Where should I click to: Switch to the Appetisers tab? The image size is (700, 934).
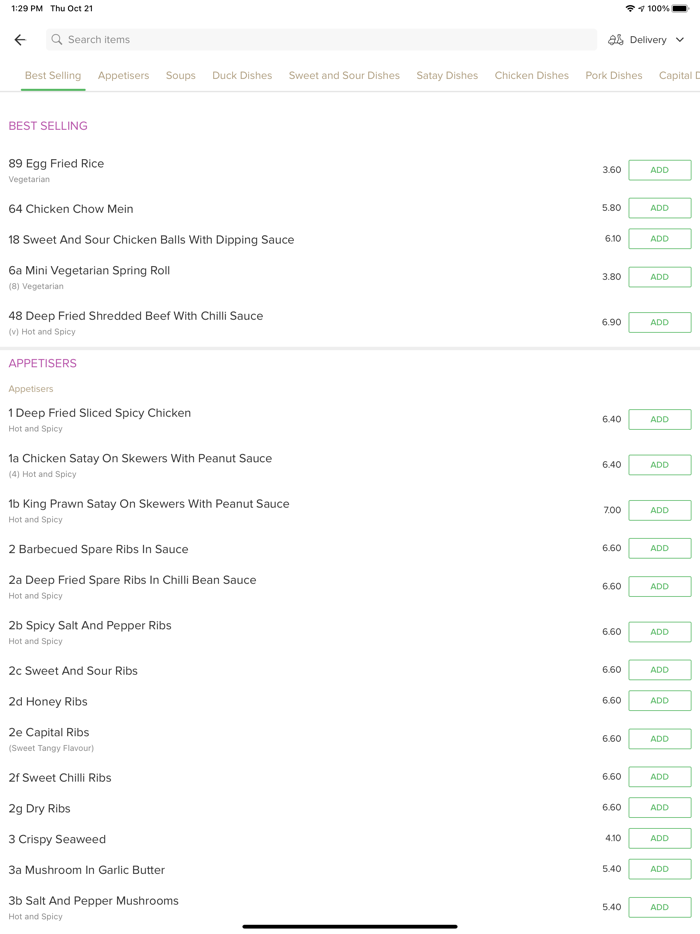[x=123, y=75]
